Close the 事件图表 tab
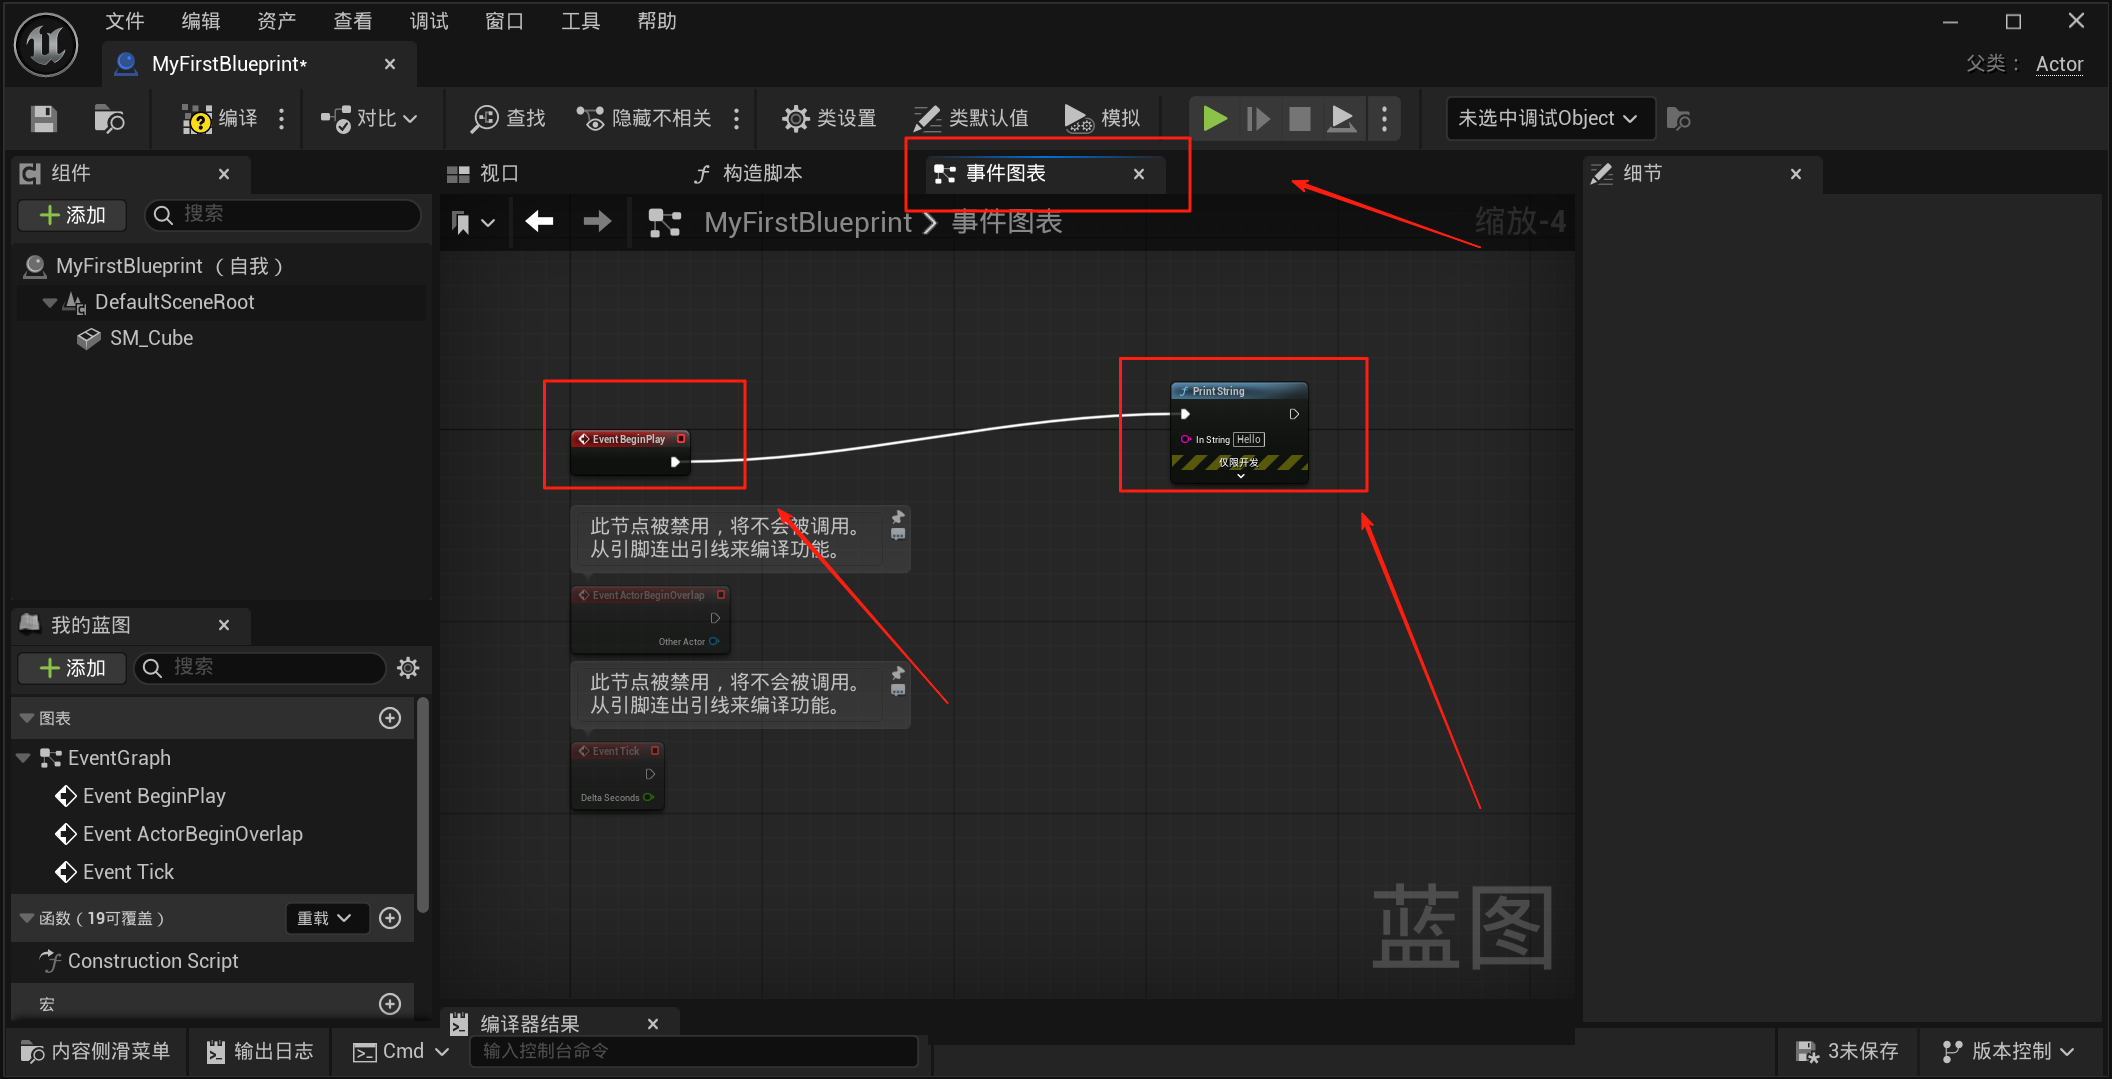2112x1079 pixels. coord(1139,174)
